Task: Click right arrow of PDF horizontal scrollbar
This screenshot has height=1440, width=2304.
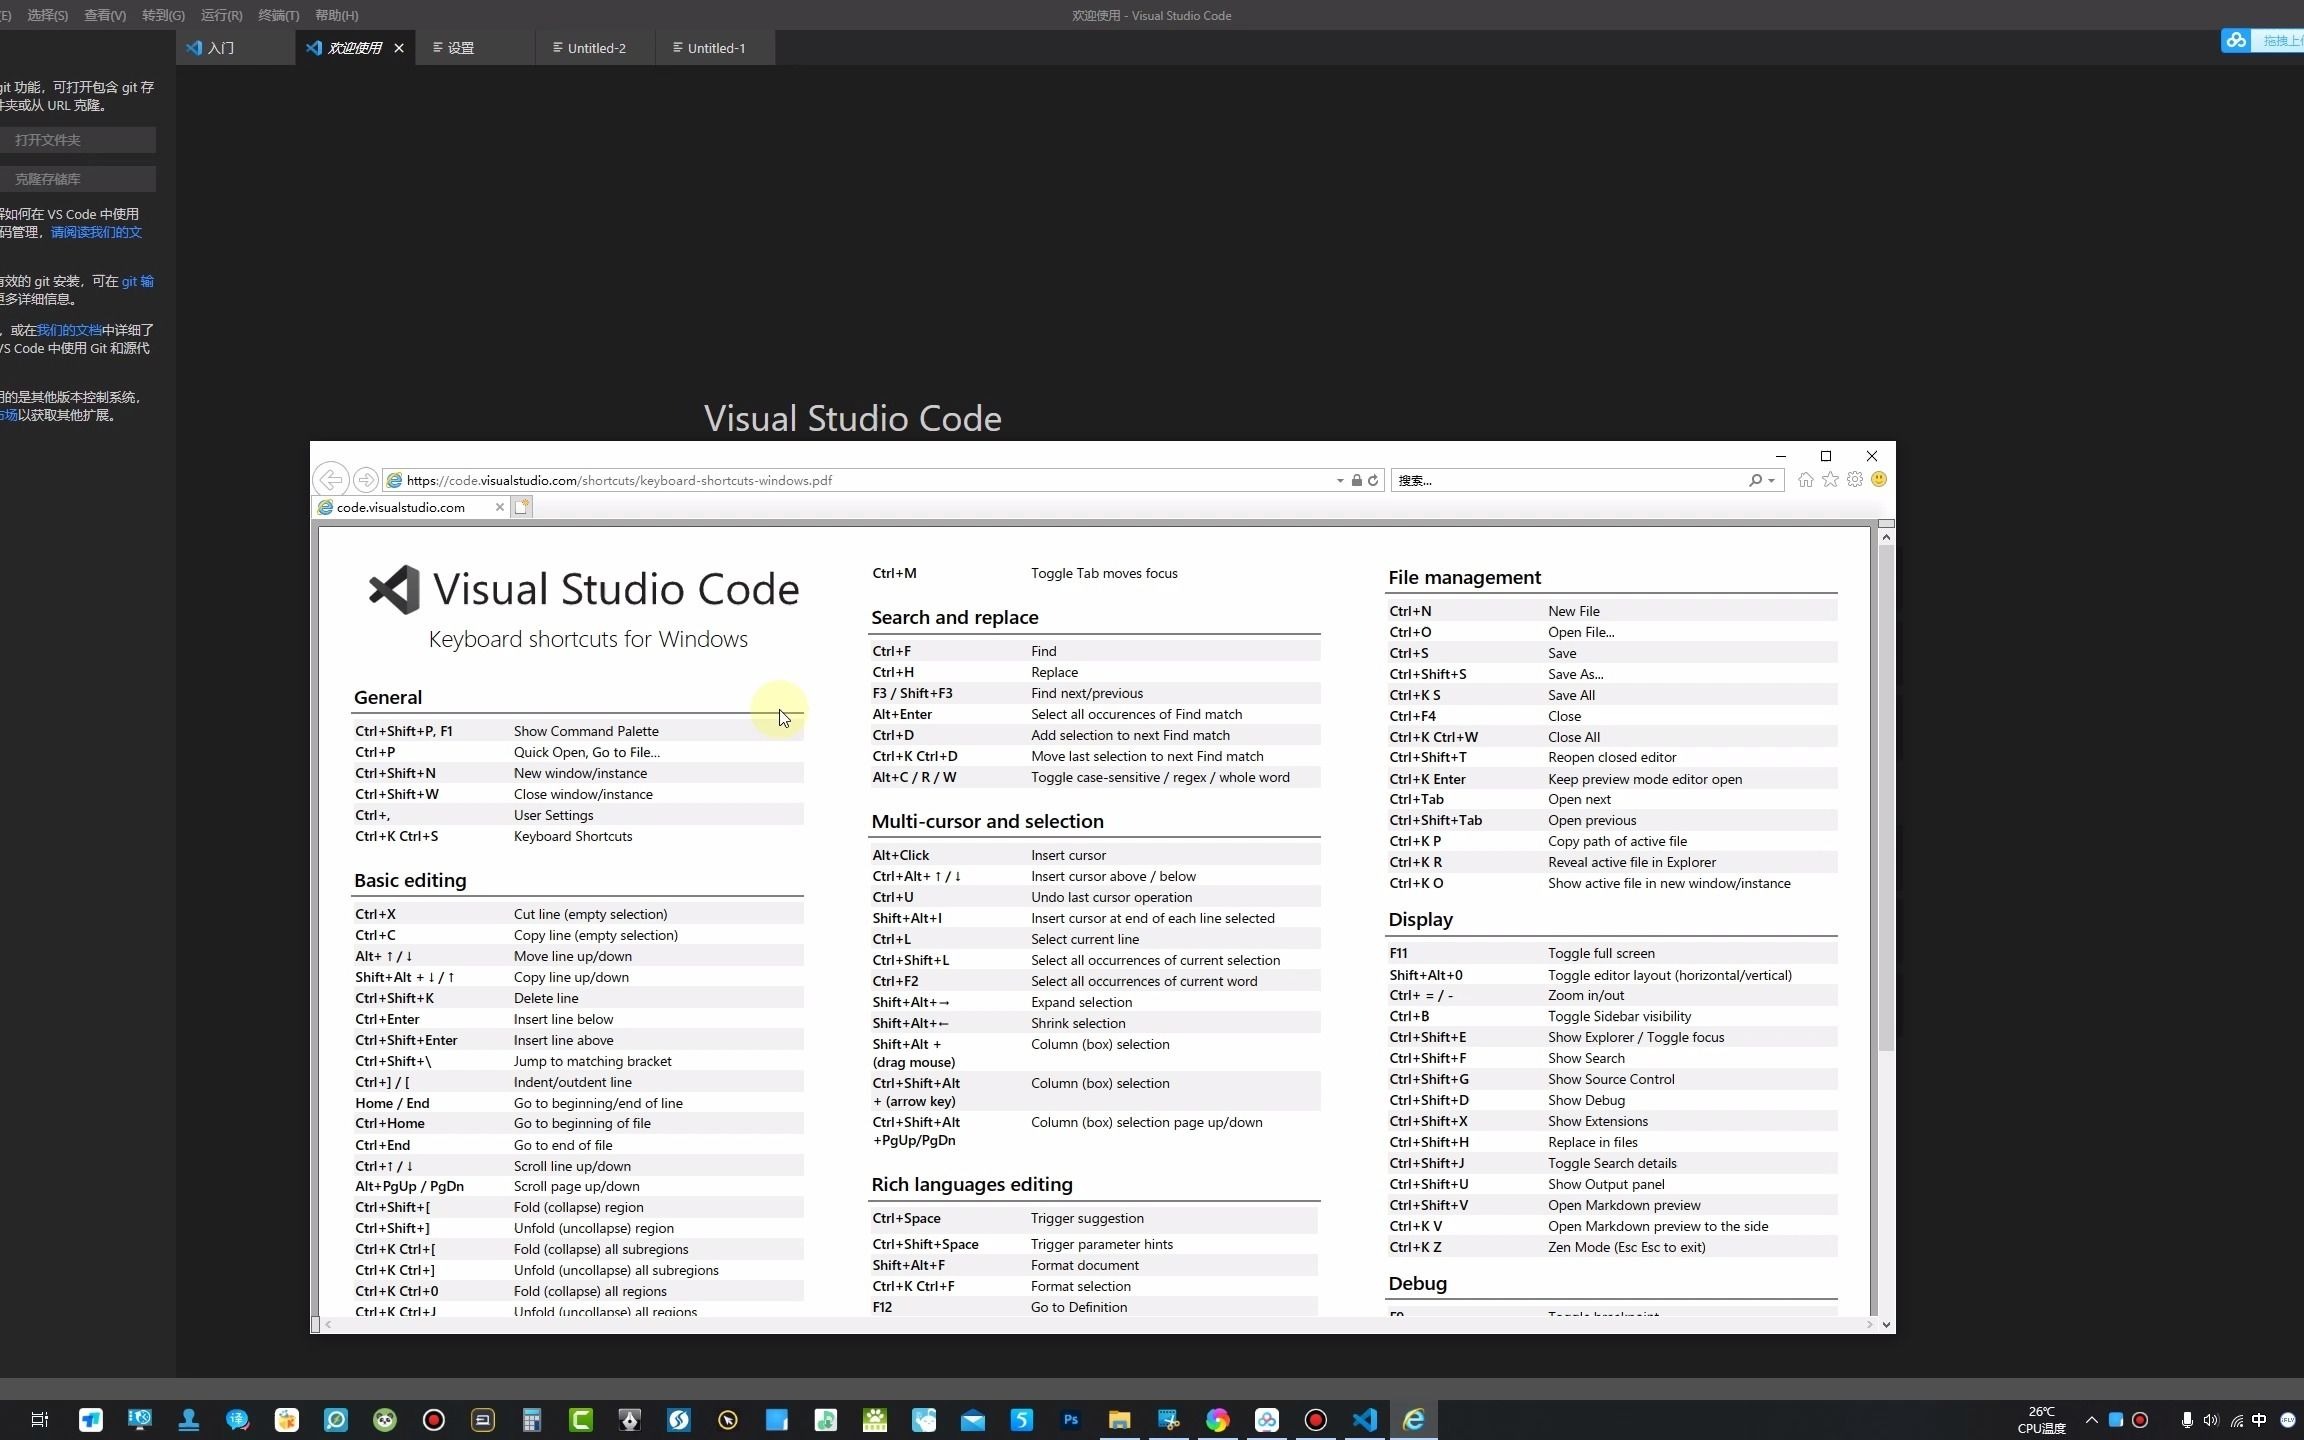Action: 1869,1325
